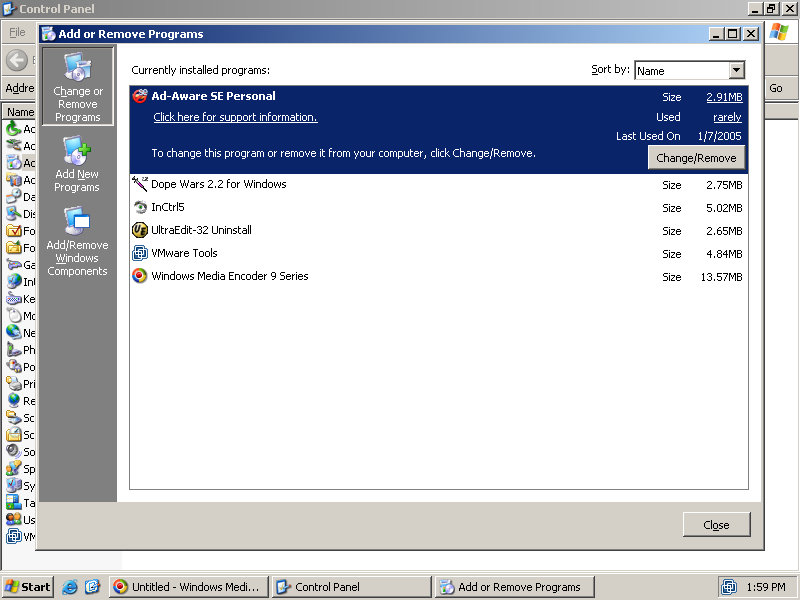Click Taskbar and Start Menu icon in list
Screen dimensions: 800x600
(x=14, y=503)
